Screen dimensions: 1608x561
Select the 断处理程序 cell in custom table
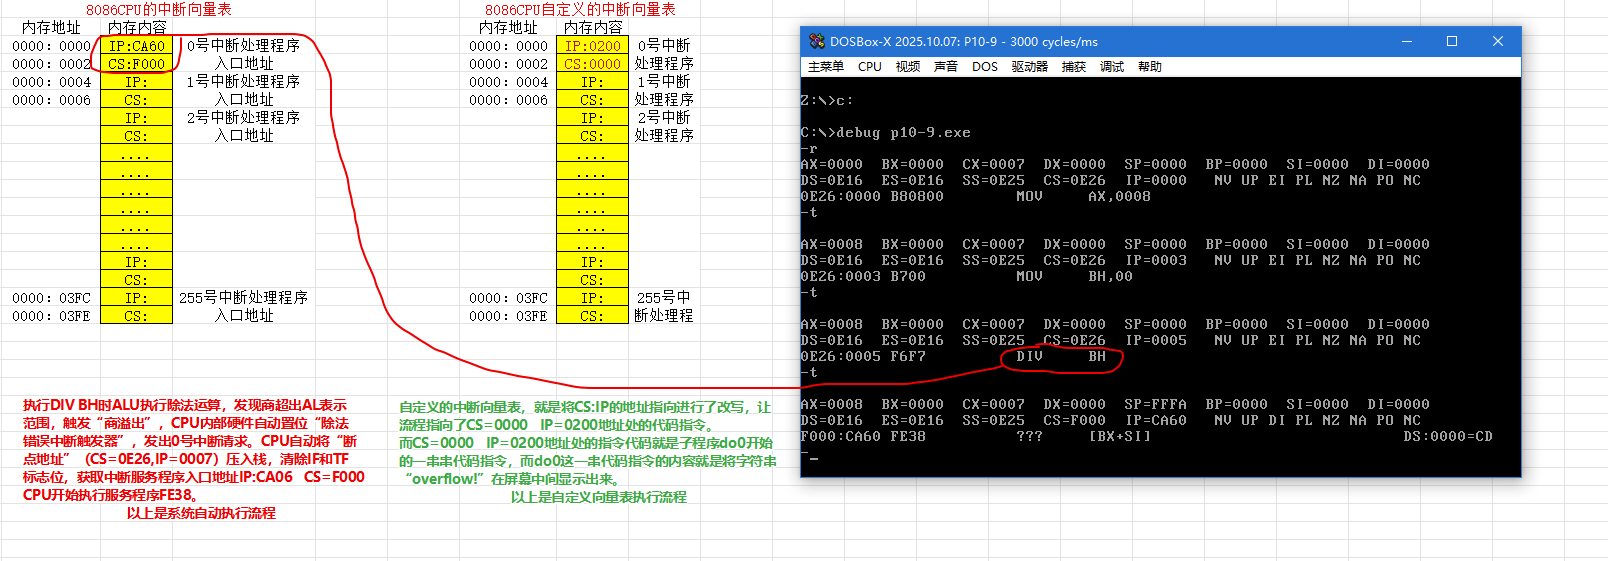click(664, 316)
